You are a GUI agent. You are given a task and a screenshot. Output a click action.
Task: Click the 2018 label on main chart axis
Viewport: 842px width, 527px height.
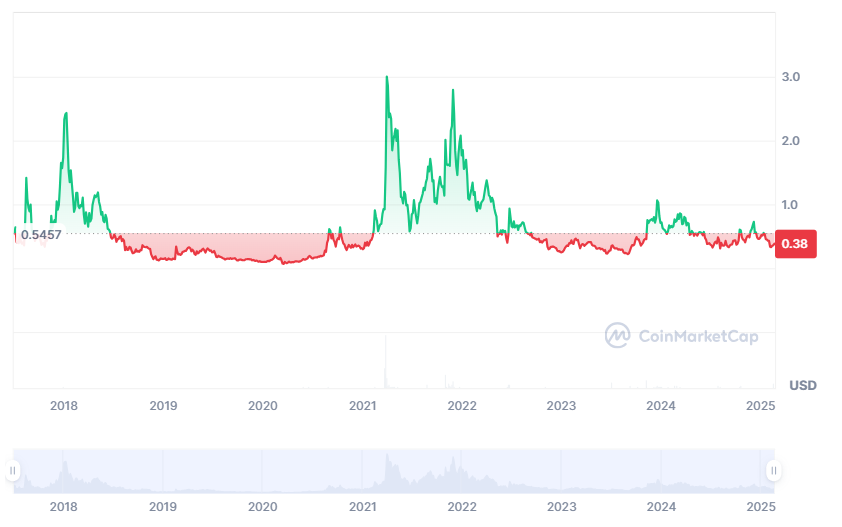(x=64, y=405)
